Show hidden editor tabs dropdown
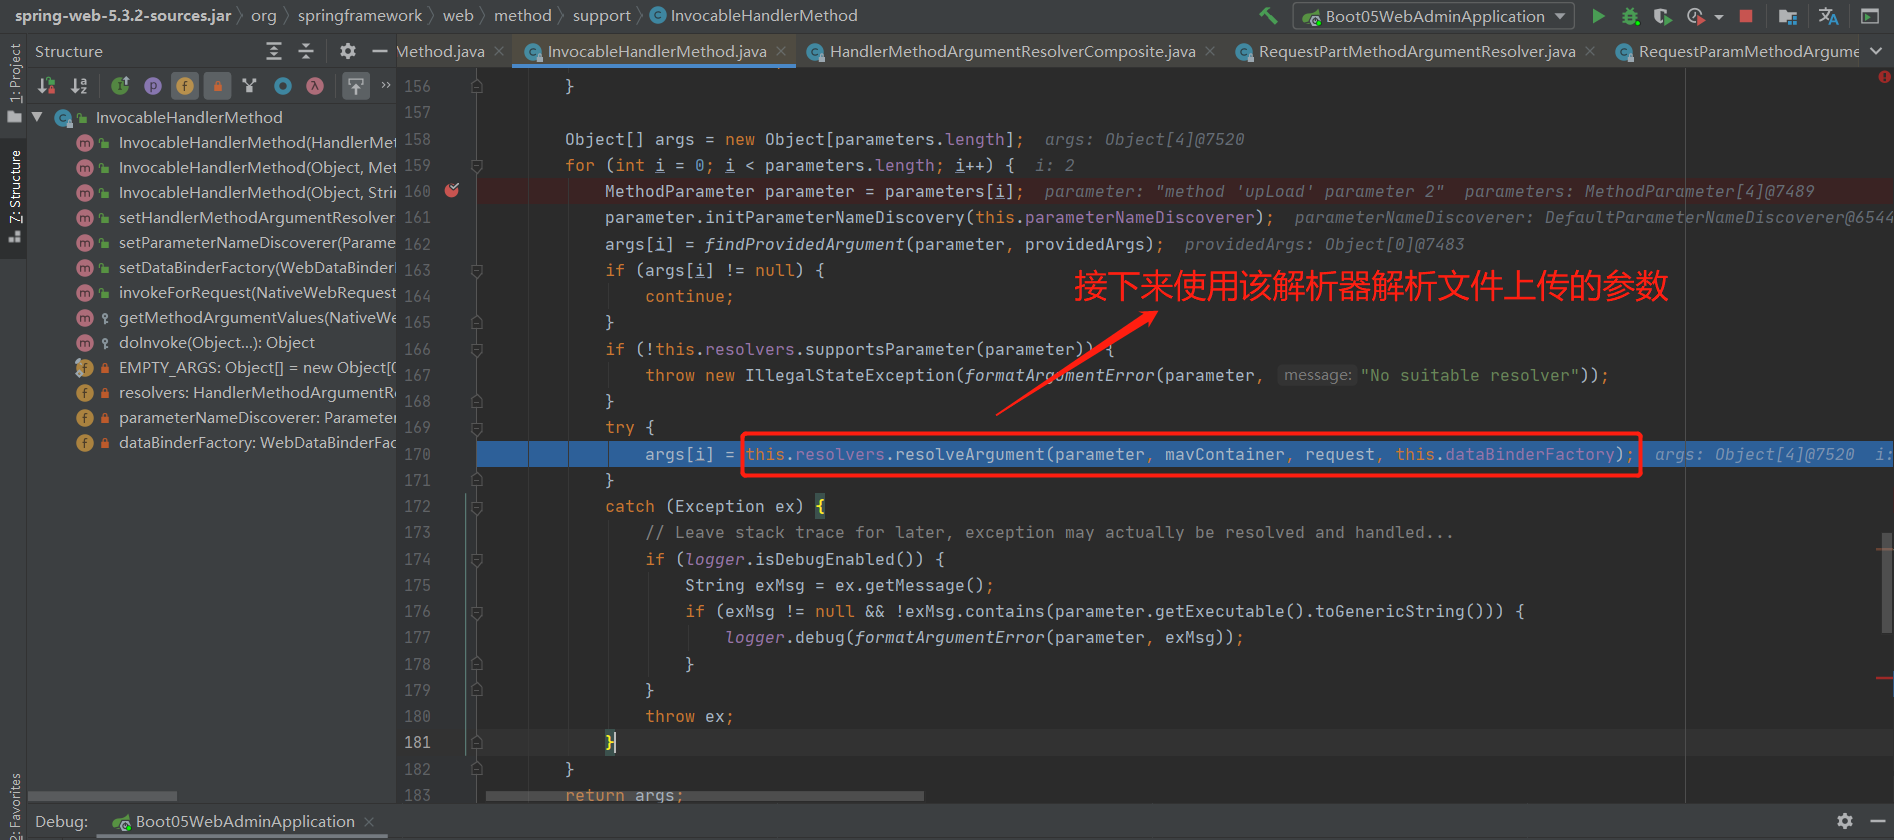The image size is (1894, 840). [x=1875, y=51]
